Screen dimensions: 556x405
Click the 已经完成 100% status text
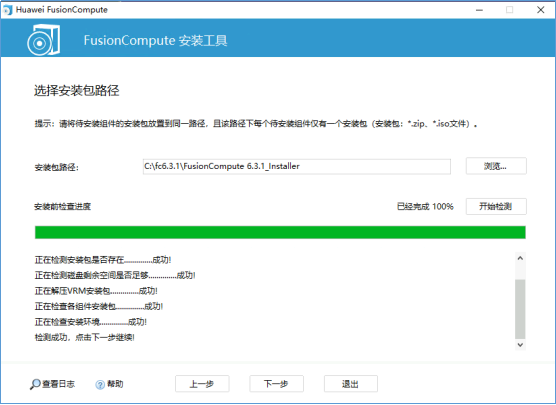coord(425,206)
